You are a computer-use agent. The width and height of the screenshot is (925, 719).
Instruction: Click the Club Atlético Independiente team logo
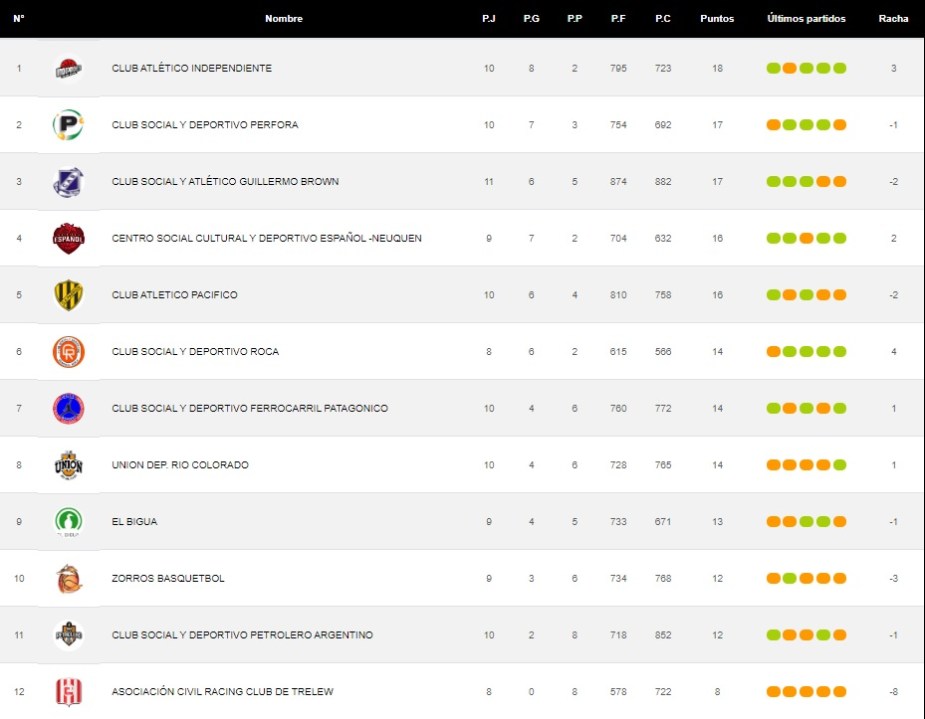point(68,68)
